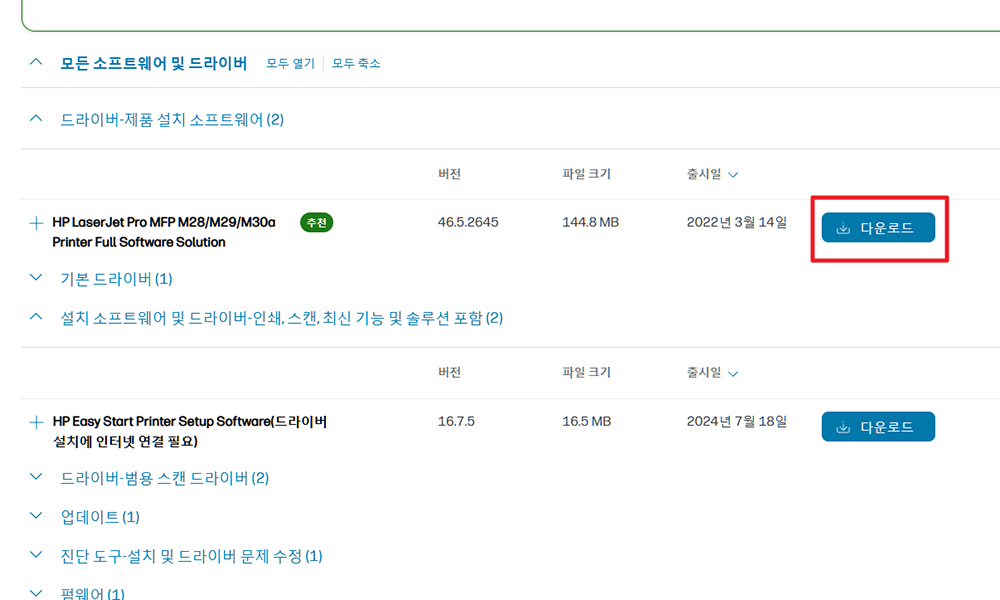1000x600 pixels.
Task: Click the 다운로드 button for HP Easy Start
Action: pyautogui.click(x=878, y=426)
